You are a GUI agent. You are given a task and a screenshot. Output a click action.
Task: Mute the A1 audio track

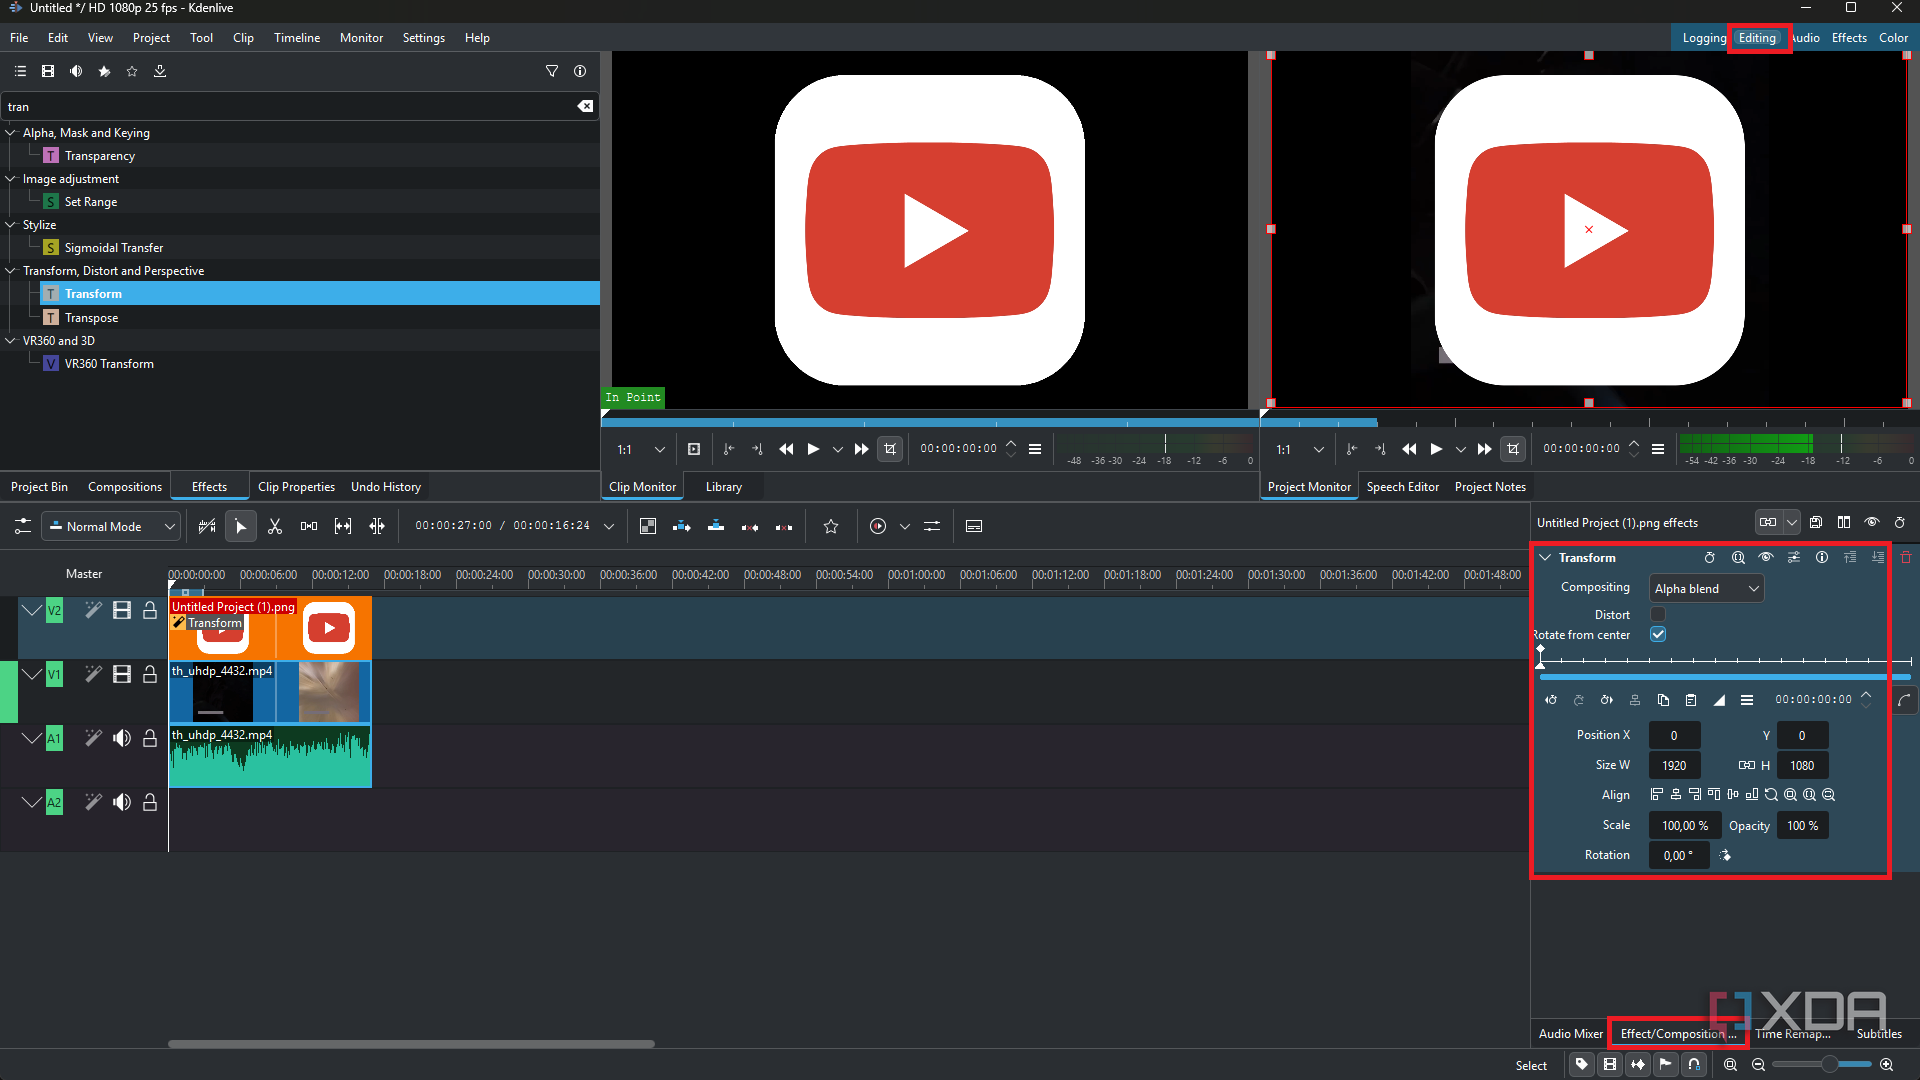(x=122, y=738)
